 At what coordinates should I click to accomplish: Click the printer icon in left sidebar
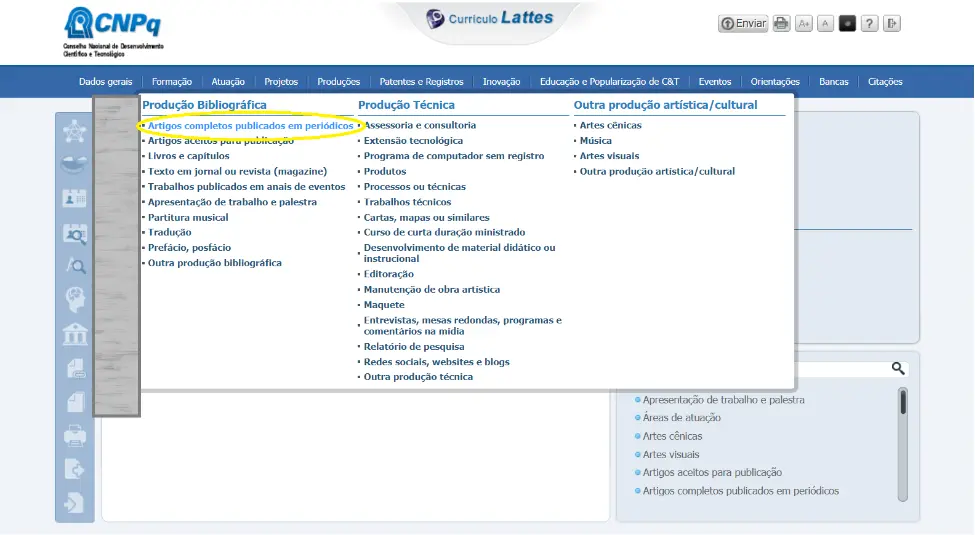(x=75, y=435)
